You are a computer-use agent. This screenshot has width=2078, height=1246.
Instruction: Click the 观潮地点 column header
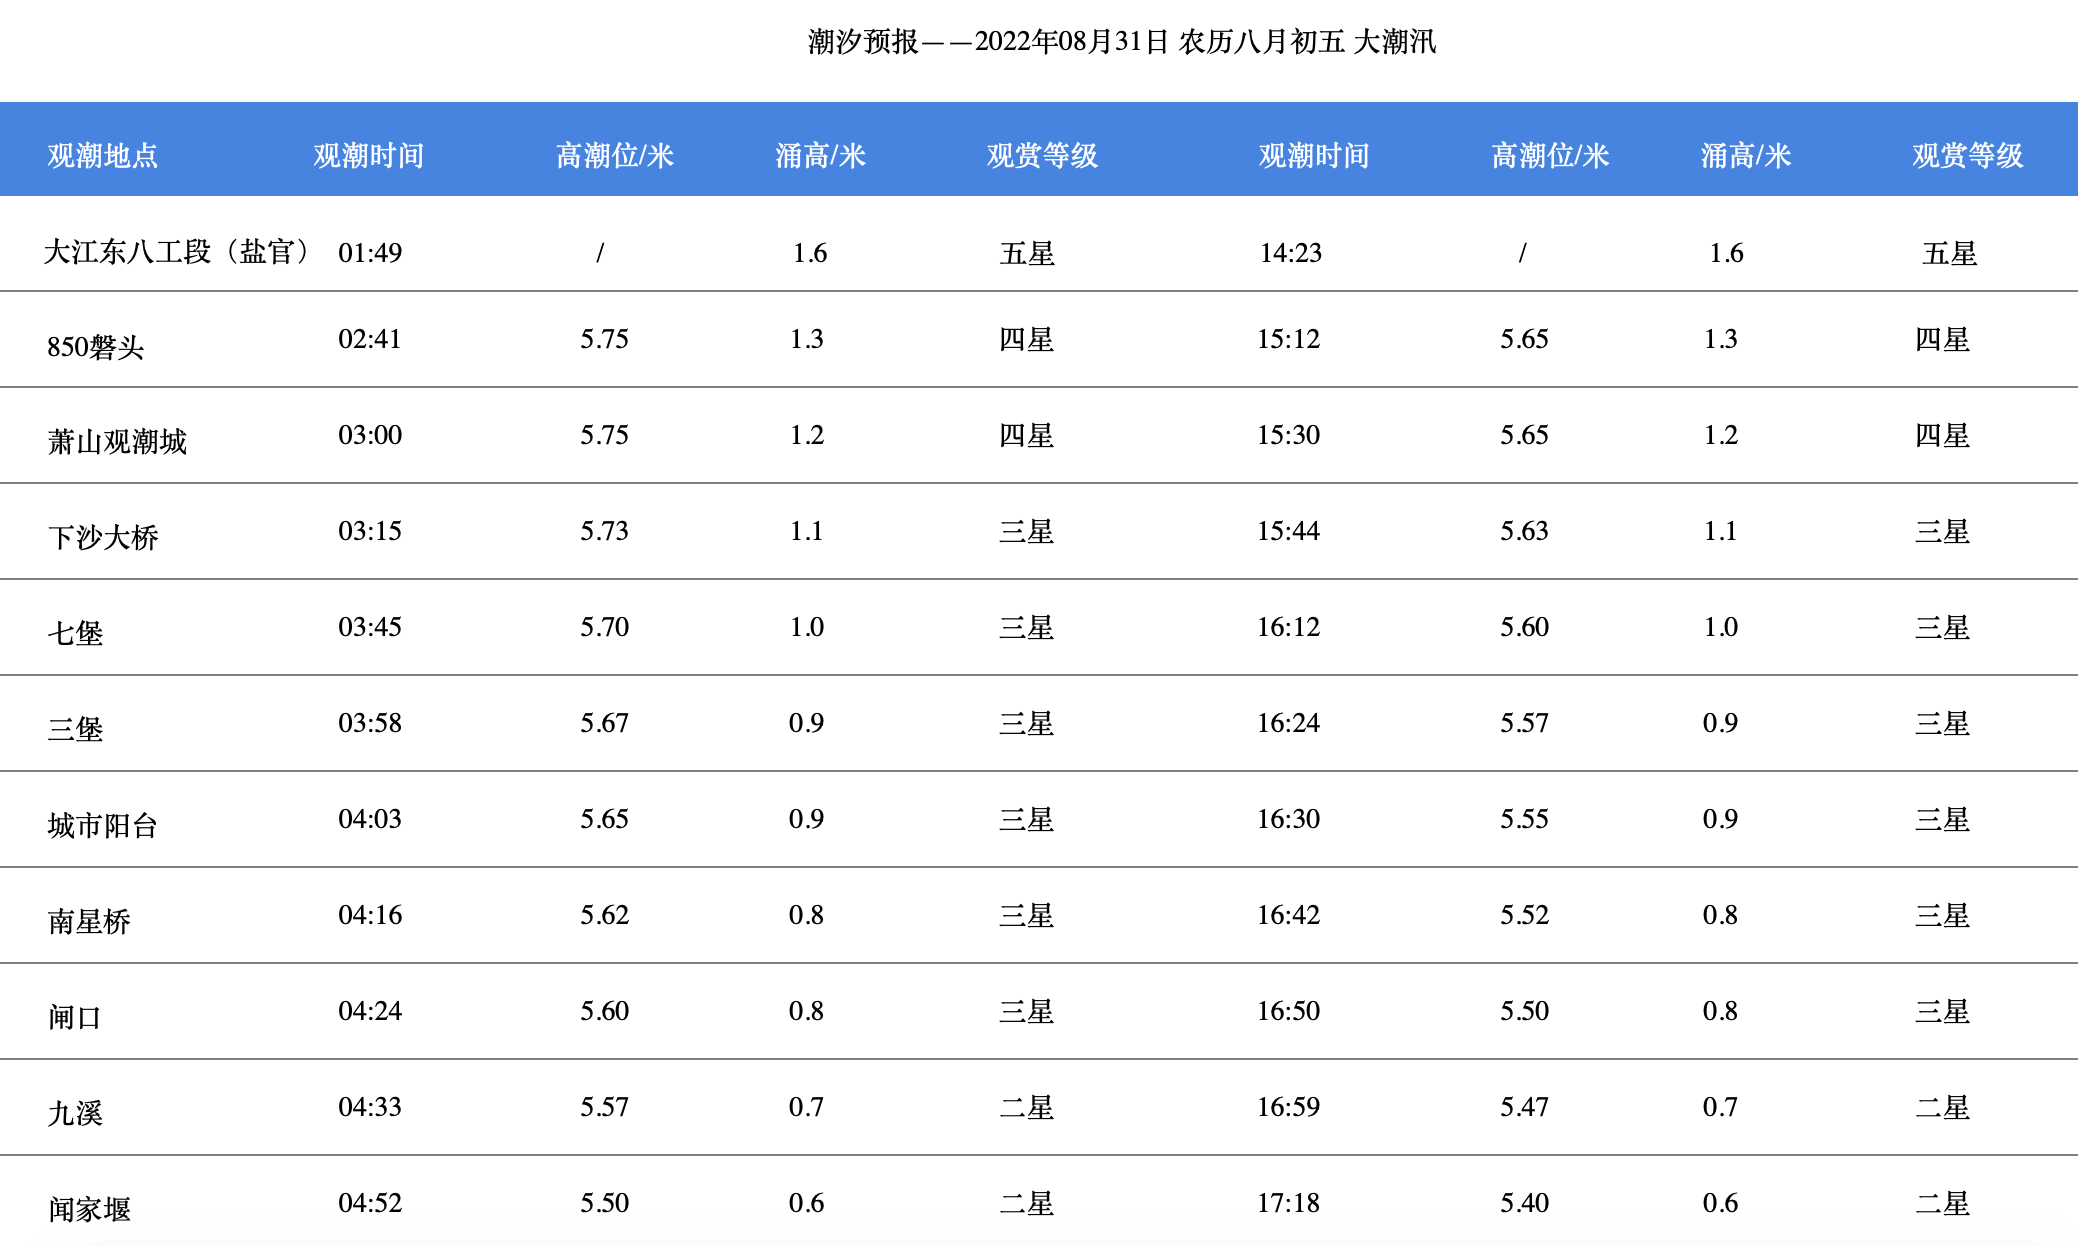coord(102,155)
